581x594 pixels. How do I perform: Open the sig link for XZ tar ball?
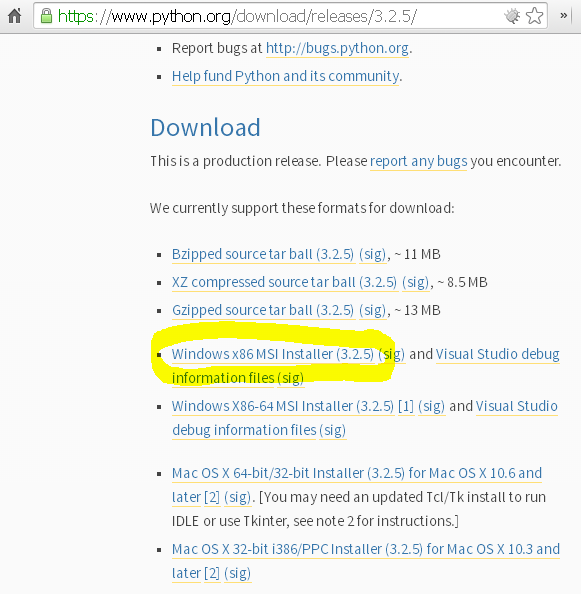[415, 283]
